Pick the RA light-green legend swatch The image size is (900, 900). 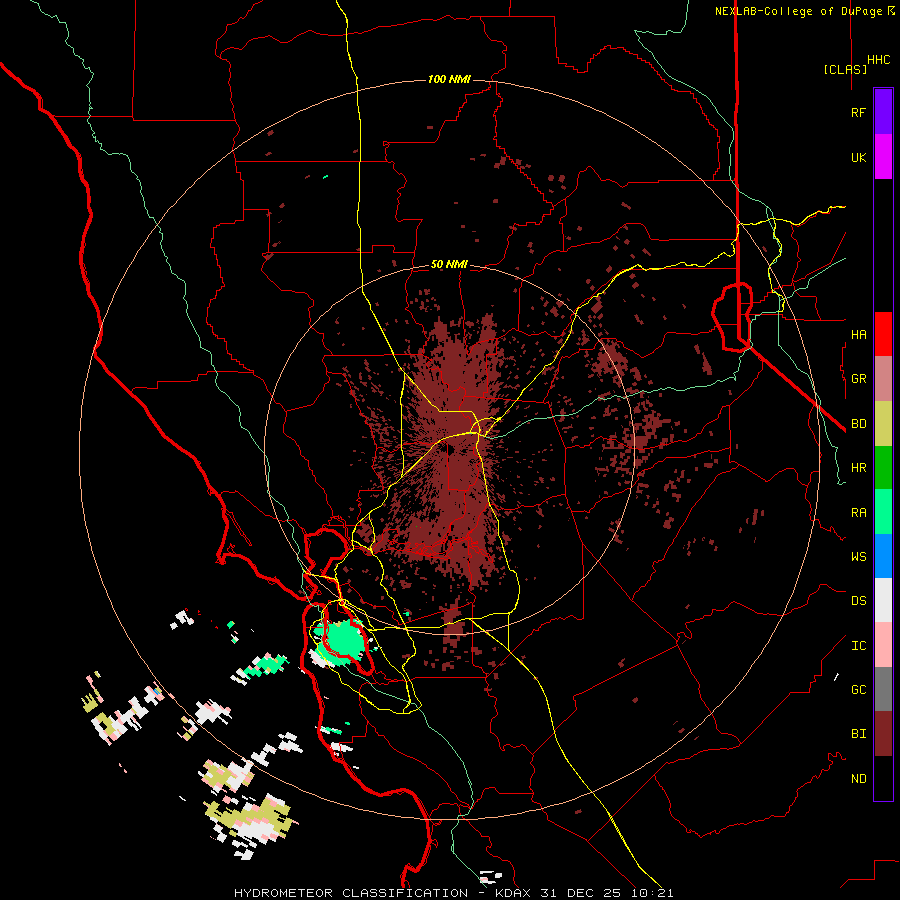pos(883,512)
